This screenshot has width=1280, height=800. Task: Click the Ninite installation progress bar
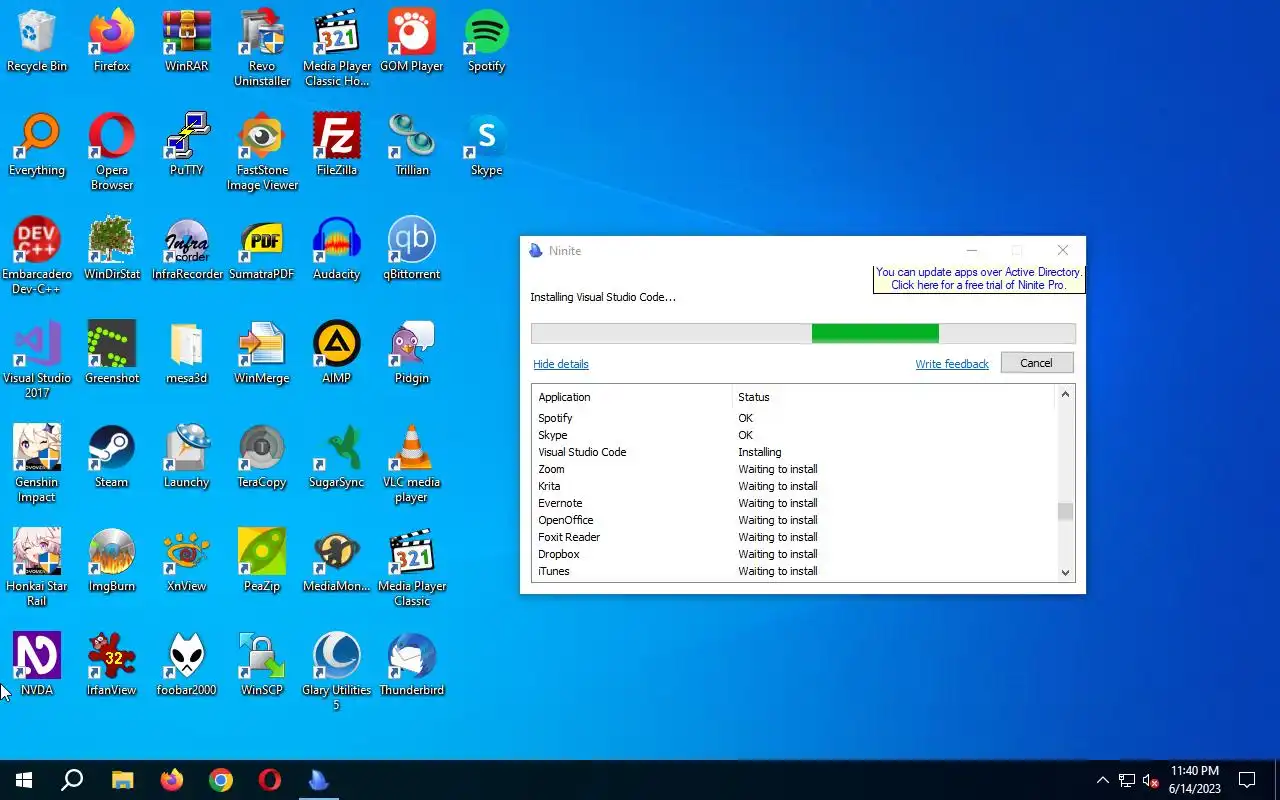click(x=803, y=333)
